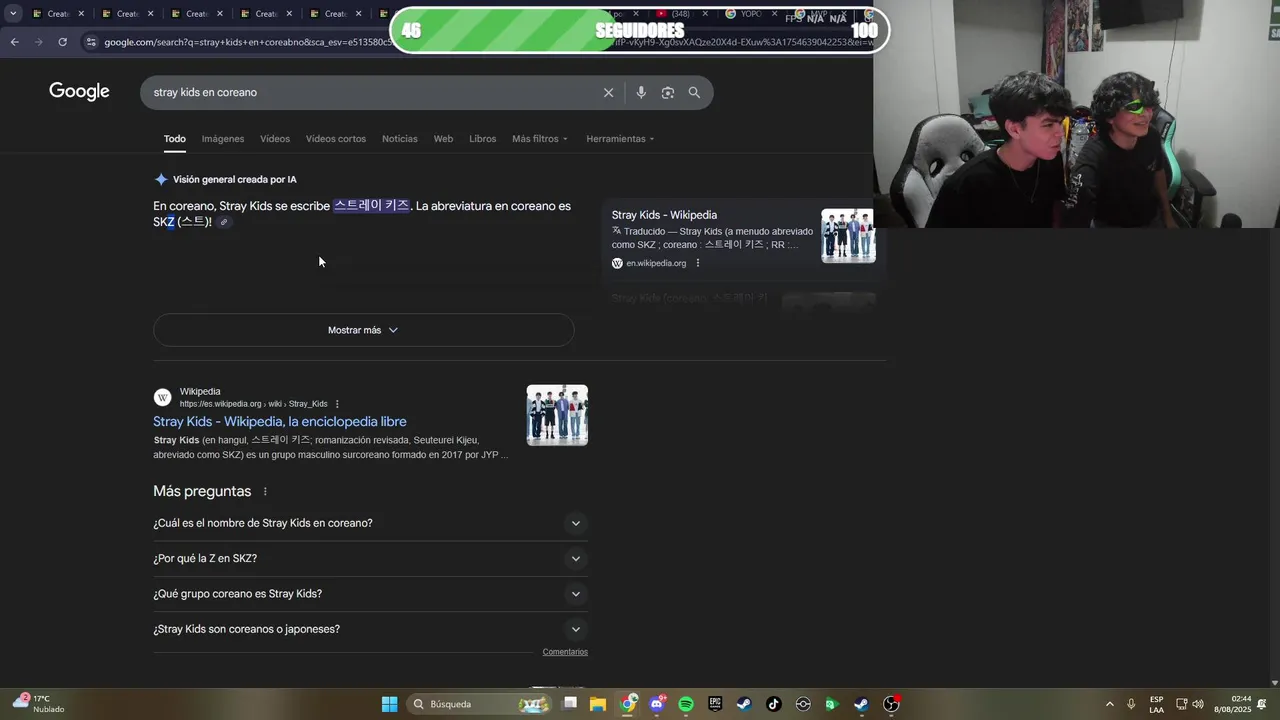This screenshot has width=1280, height=720.
Task: Click 'Visión general creada por IA' label
Action: tap(235, 180)
